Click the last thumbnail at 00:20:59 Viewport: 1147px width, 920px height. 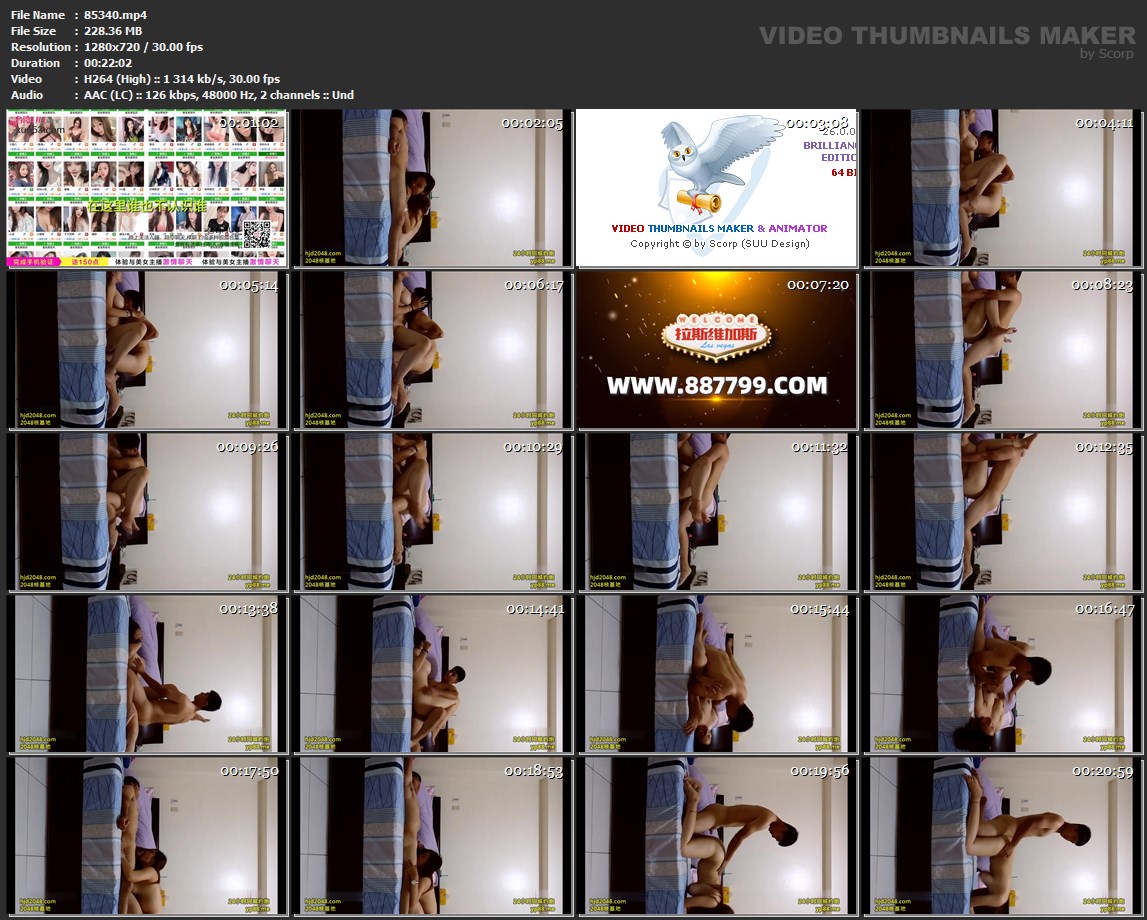pyautogui.click(x=1001, y=836)
